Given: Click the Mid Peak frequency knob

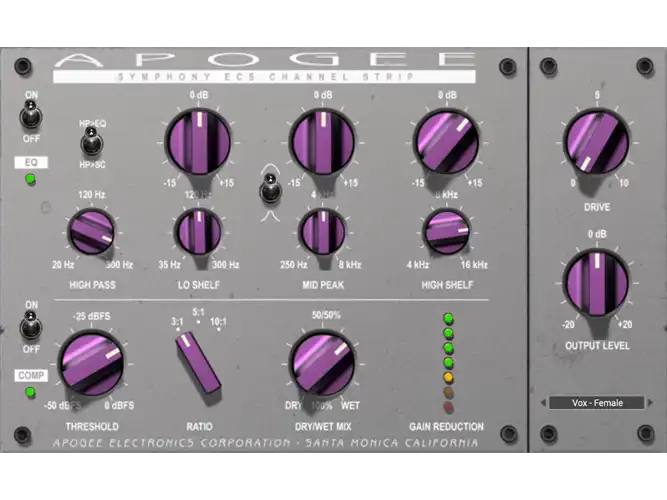Looking at the screenshot, I should click(x=322, y=232).
